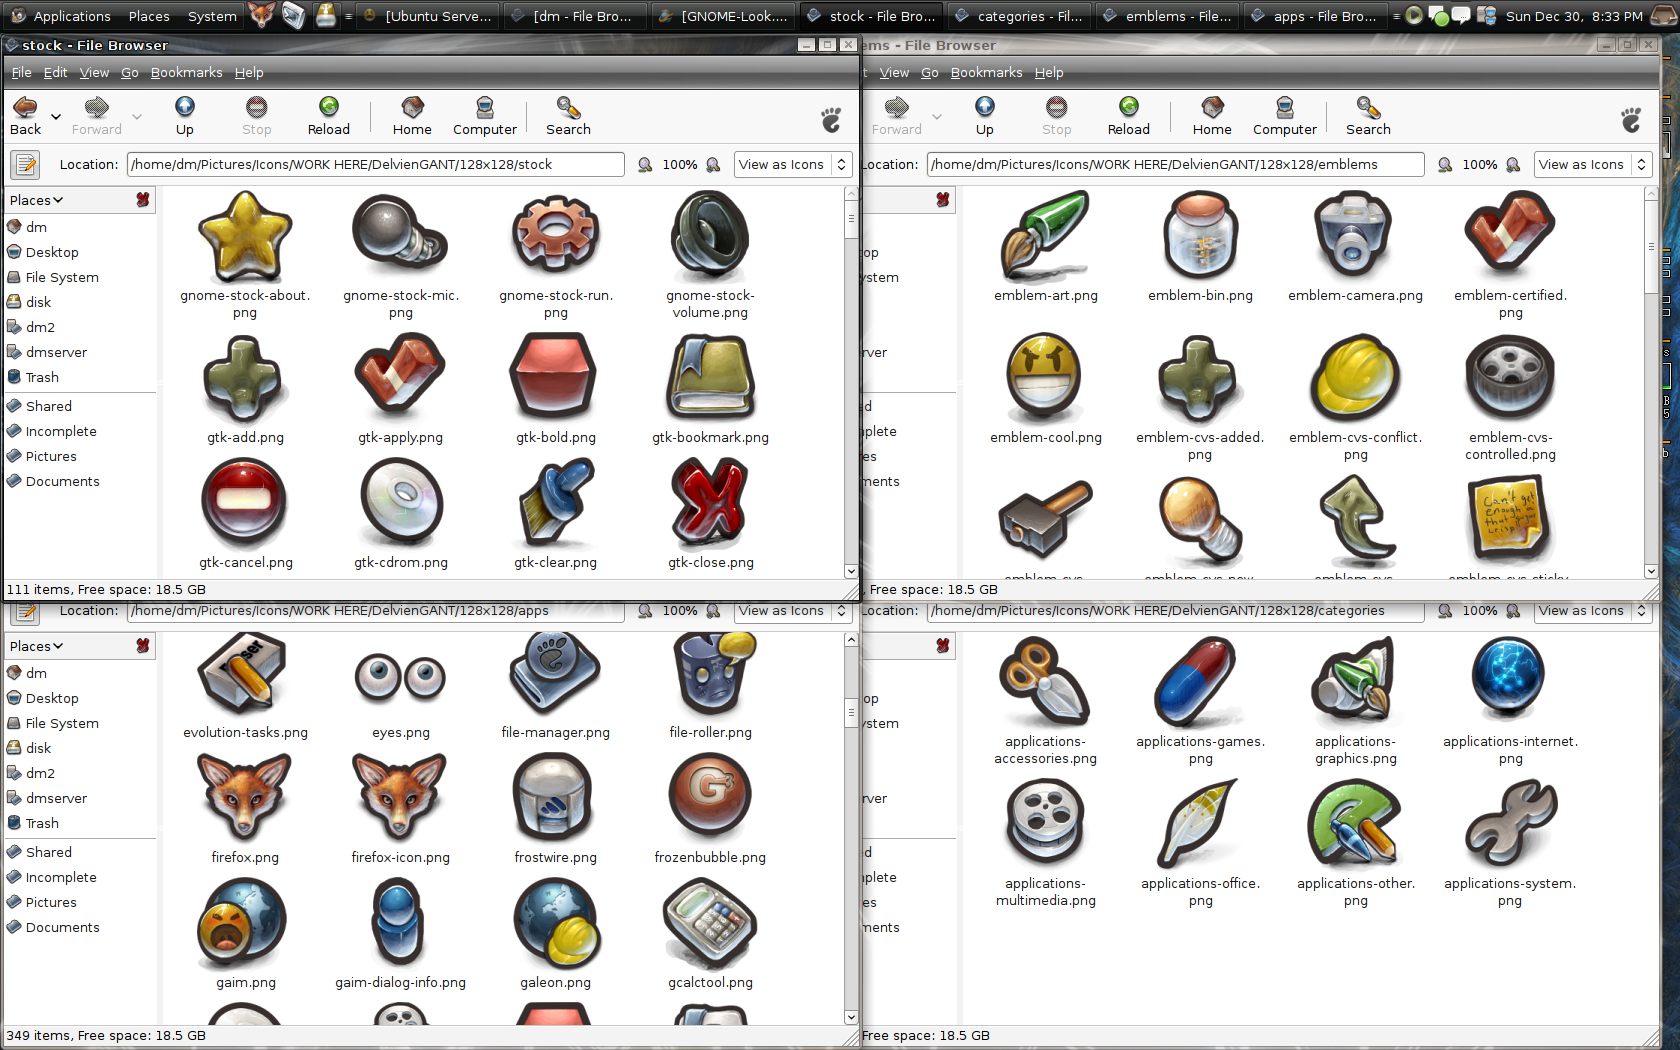1680x1050 pixels.
Task: Open the File menu in the stock window
Action: (x=21, y=72)
